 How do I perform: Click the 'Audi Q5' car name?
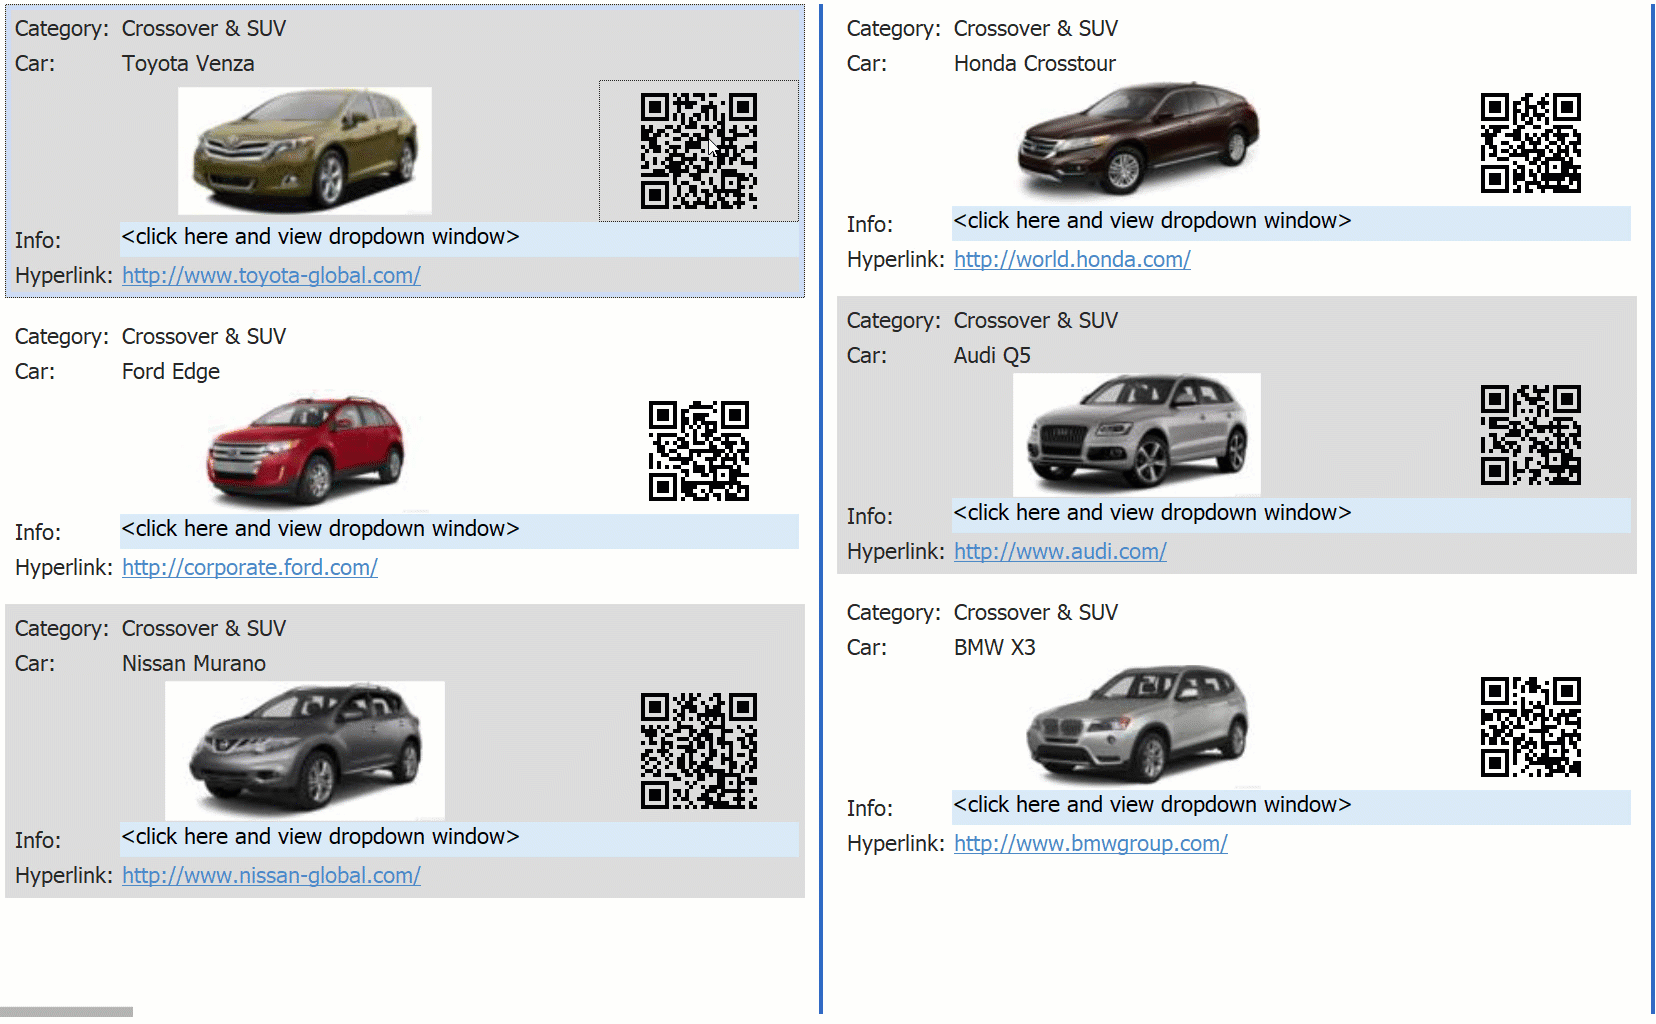point(992,356)
